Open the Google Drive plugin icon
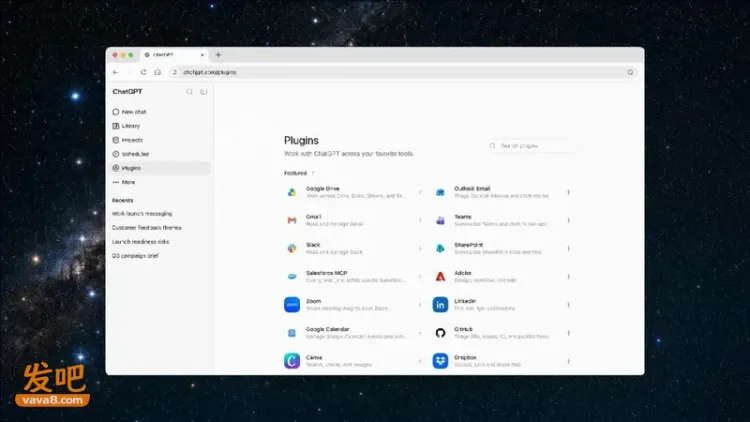Screen dimensions: 750x422 click(292, 192)
